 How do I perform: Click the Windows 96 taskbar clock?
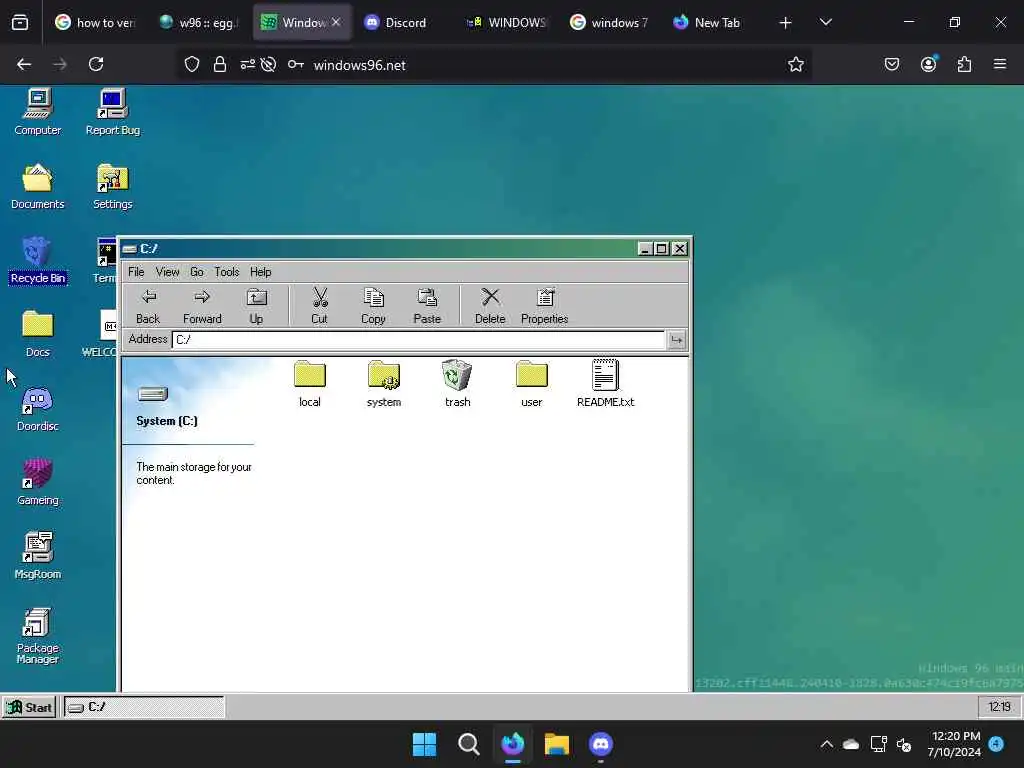click(999, 707)
